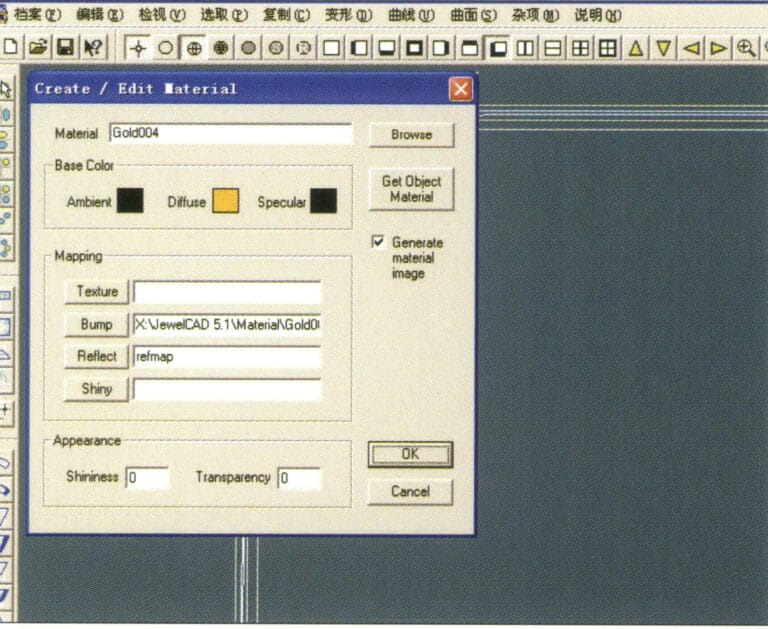Cancel the material dialog
Image resolution: width=768 pixels, height=629 pixels.
(x=410, y=491)
